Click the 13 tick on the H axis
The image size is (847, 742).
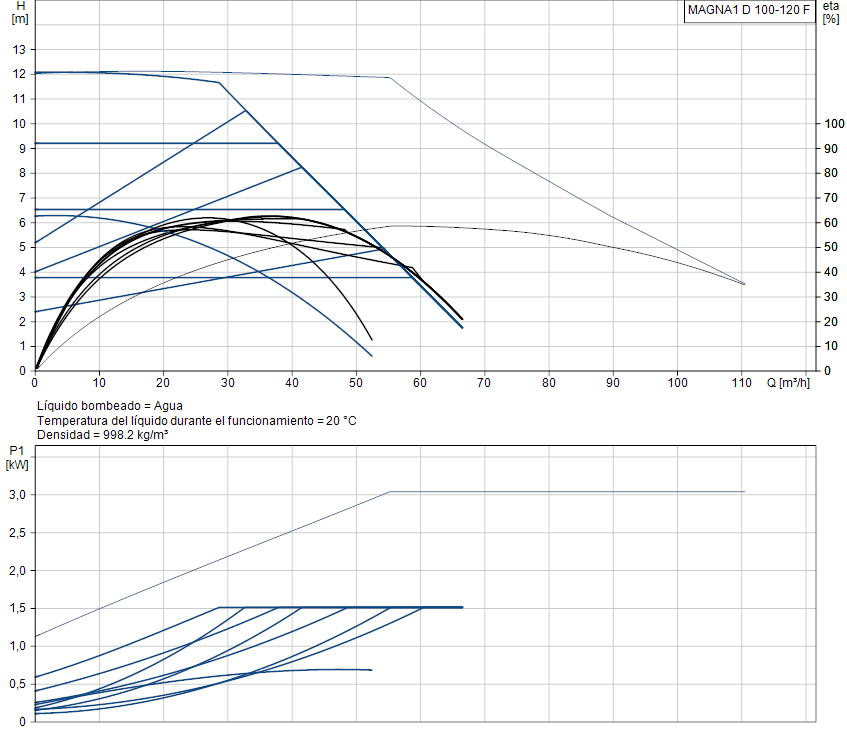click(19, 50)
